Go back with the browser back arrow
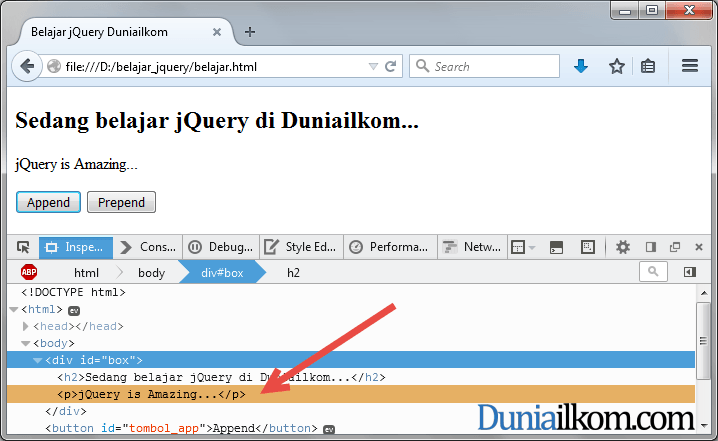The width and height of the screenshot is (718, 441). click(27, 66)
